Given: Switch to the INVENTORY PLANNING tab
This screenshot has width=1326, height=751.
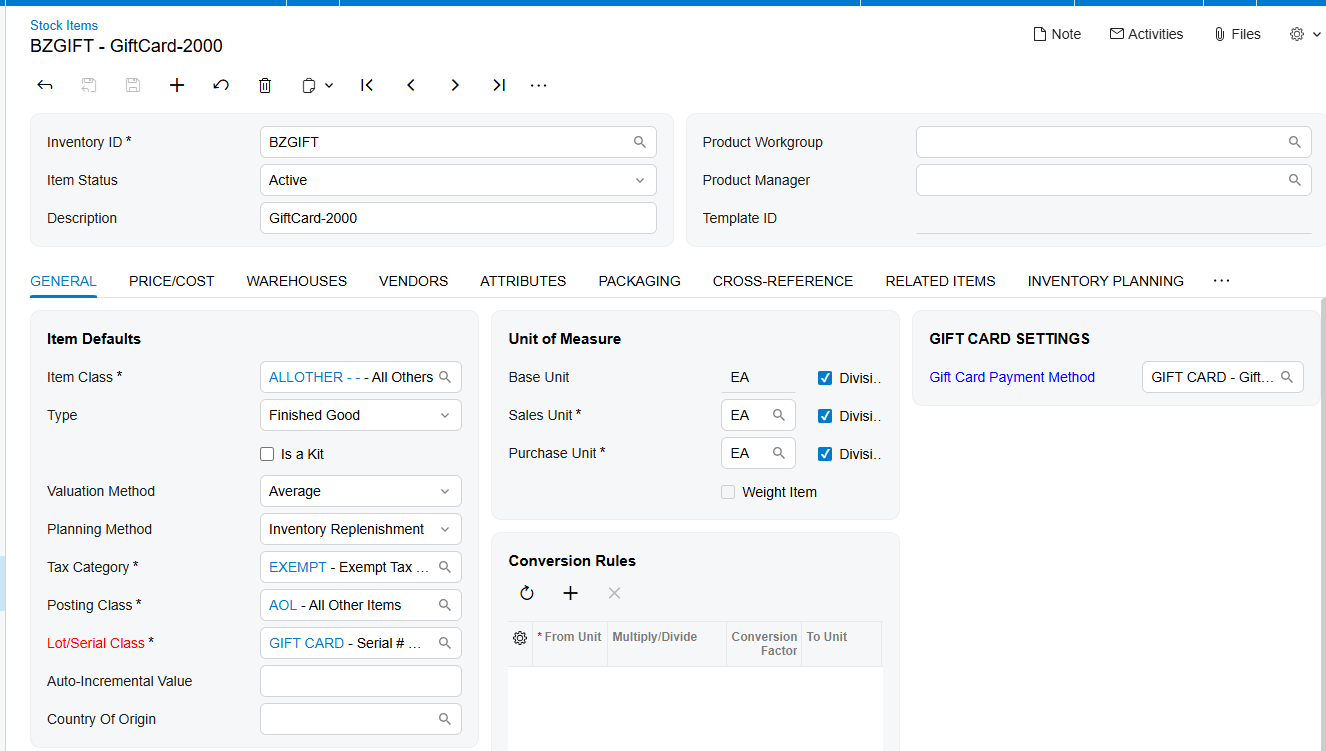Looking at the screenshot, I should [x=1106, y=281].
